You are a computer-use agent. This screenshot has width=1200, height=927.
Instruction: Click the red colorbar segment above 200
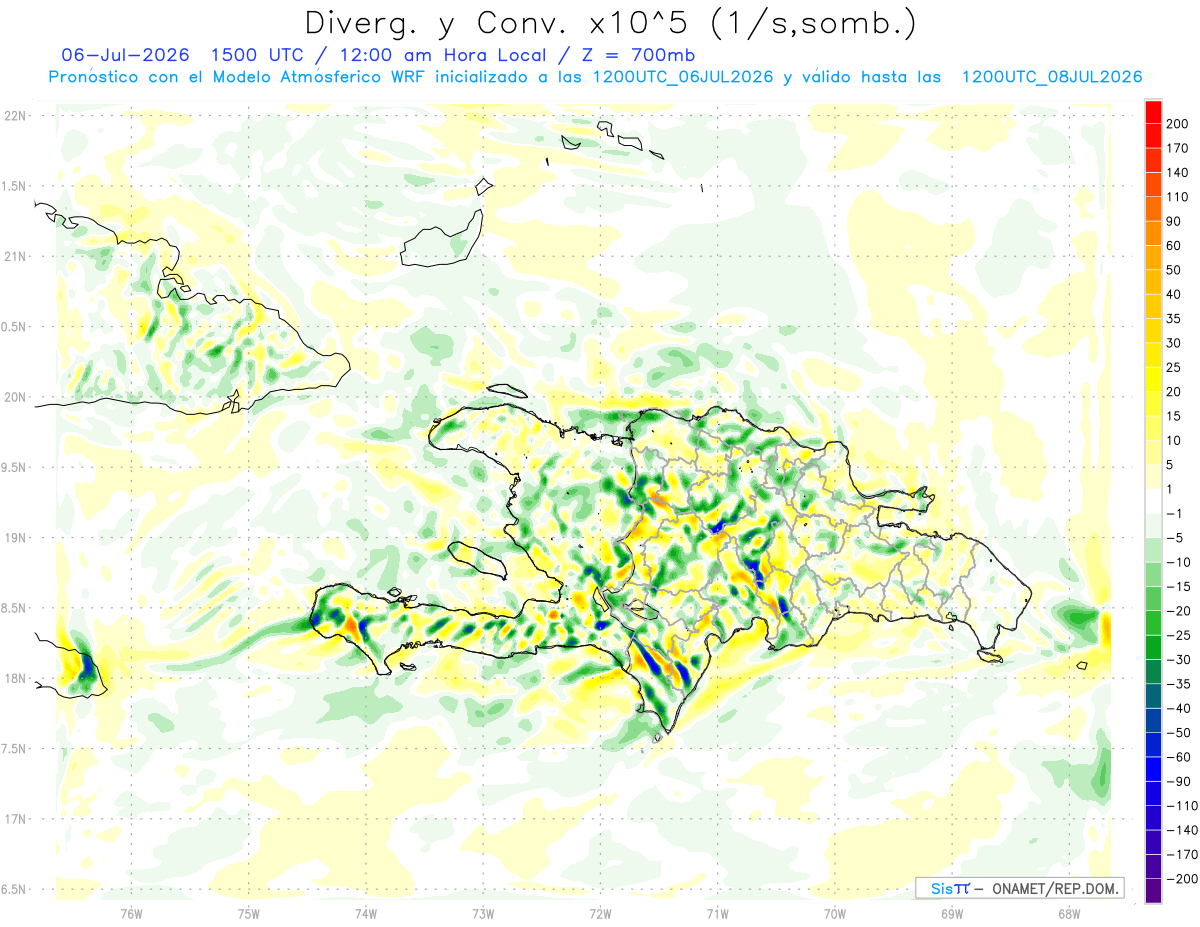click(x=1153, y=112)
